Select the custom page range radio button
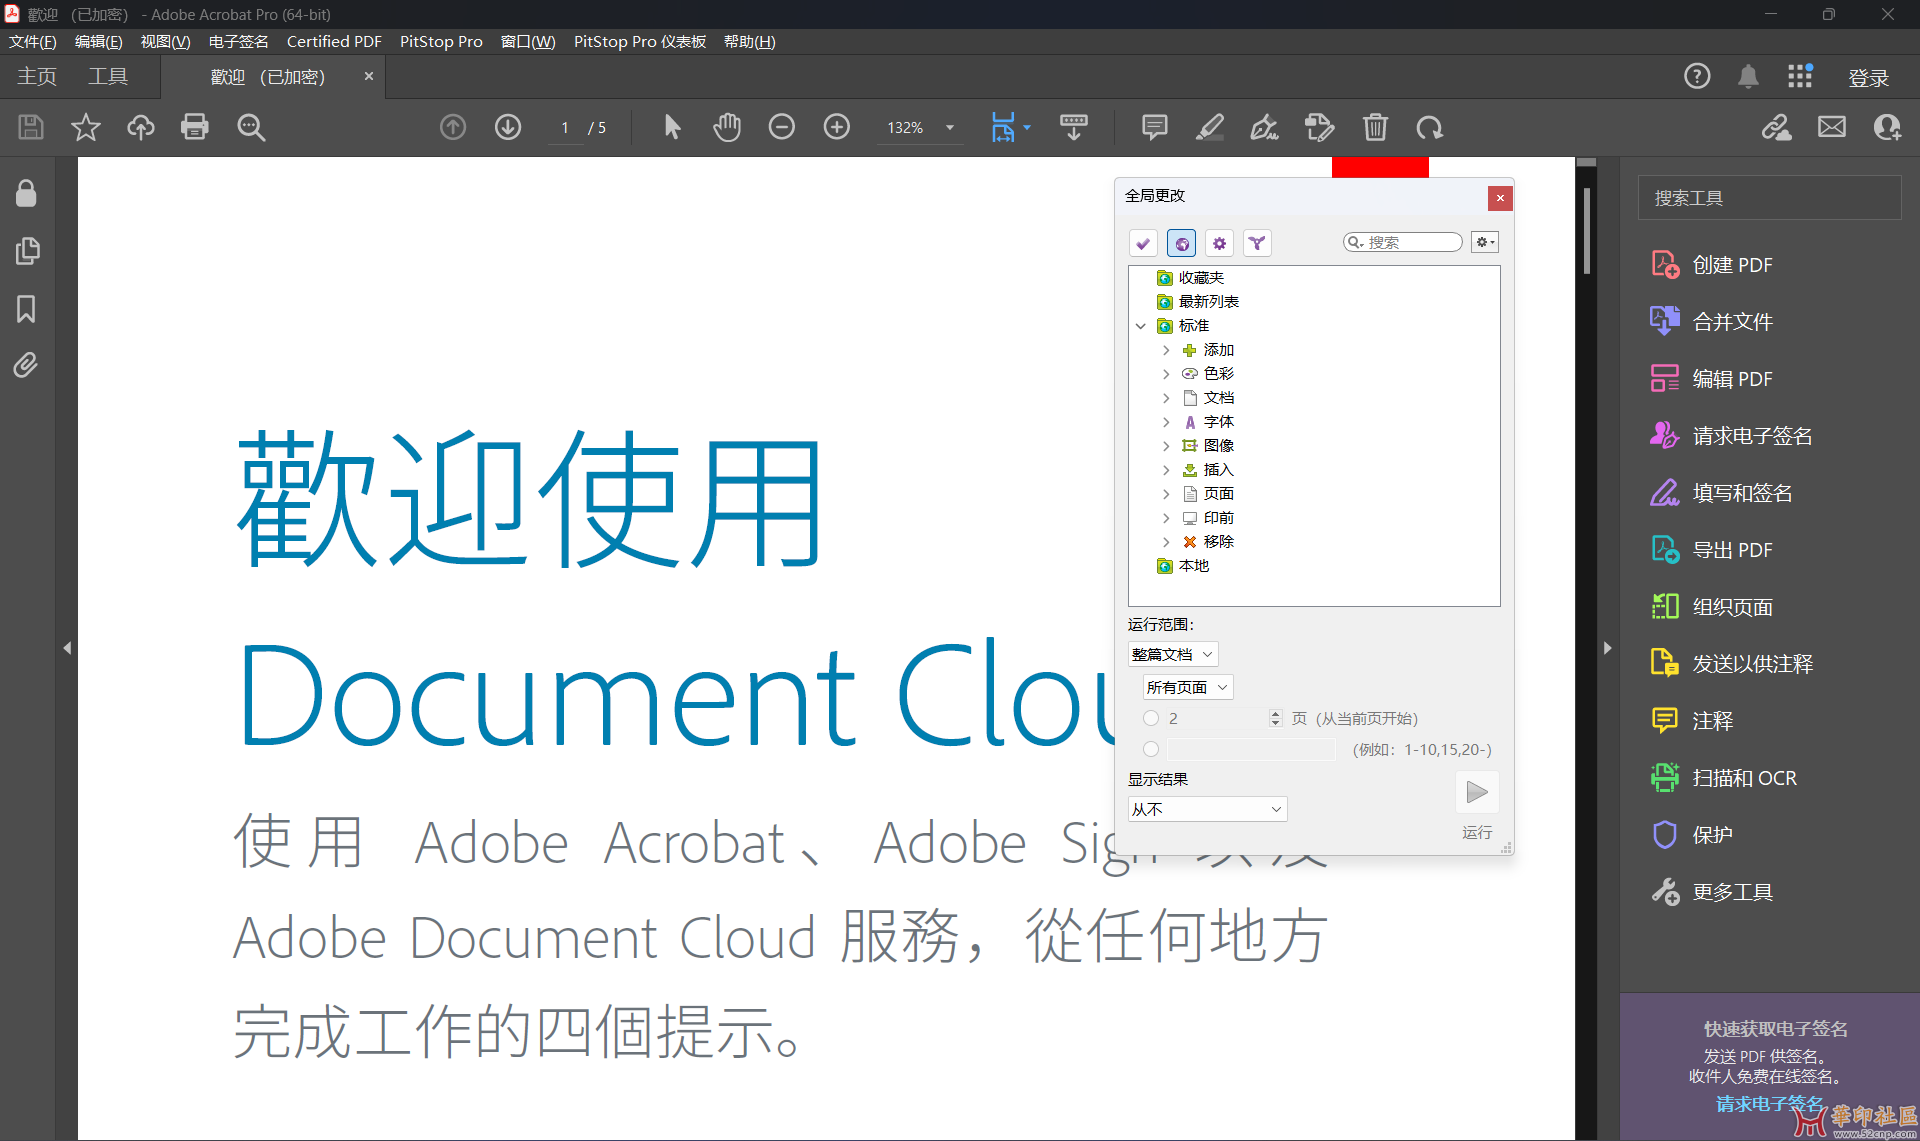1920x1141 pixels. pos(1151,749)
